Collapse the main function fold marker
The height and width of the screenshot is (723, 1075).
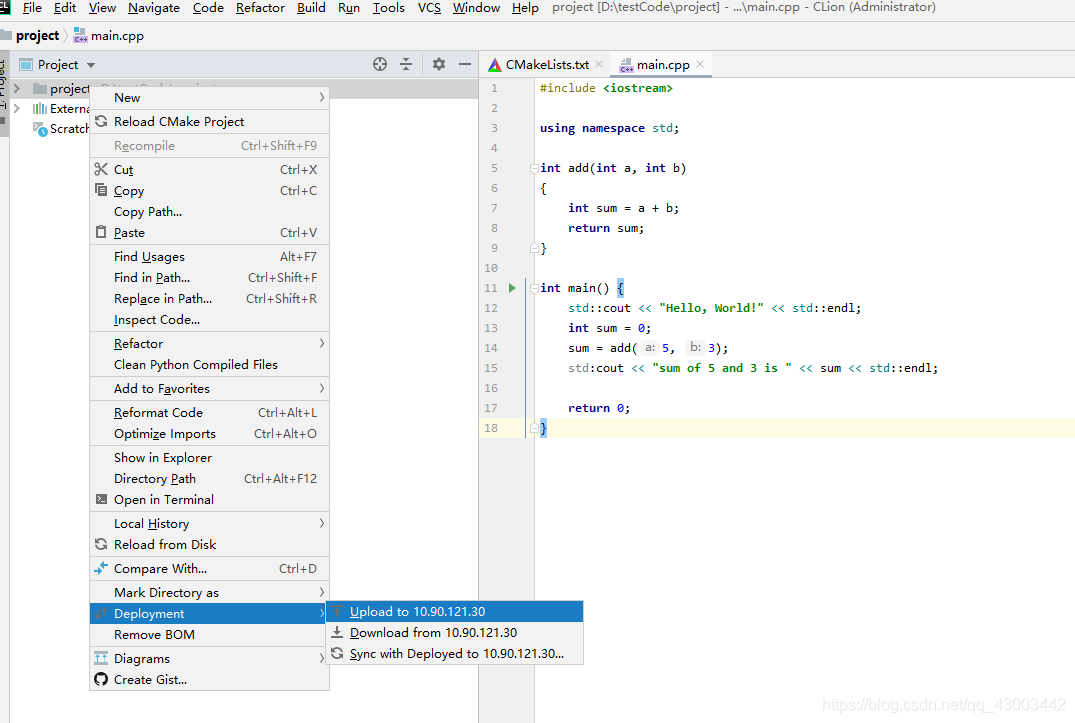[533, 288]
